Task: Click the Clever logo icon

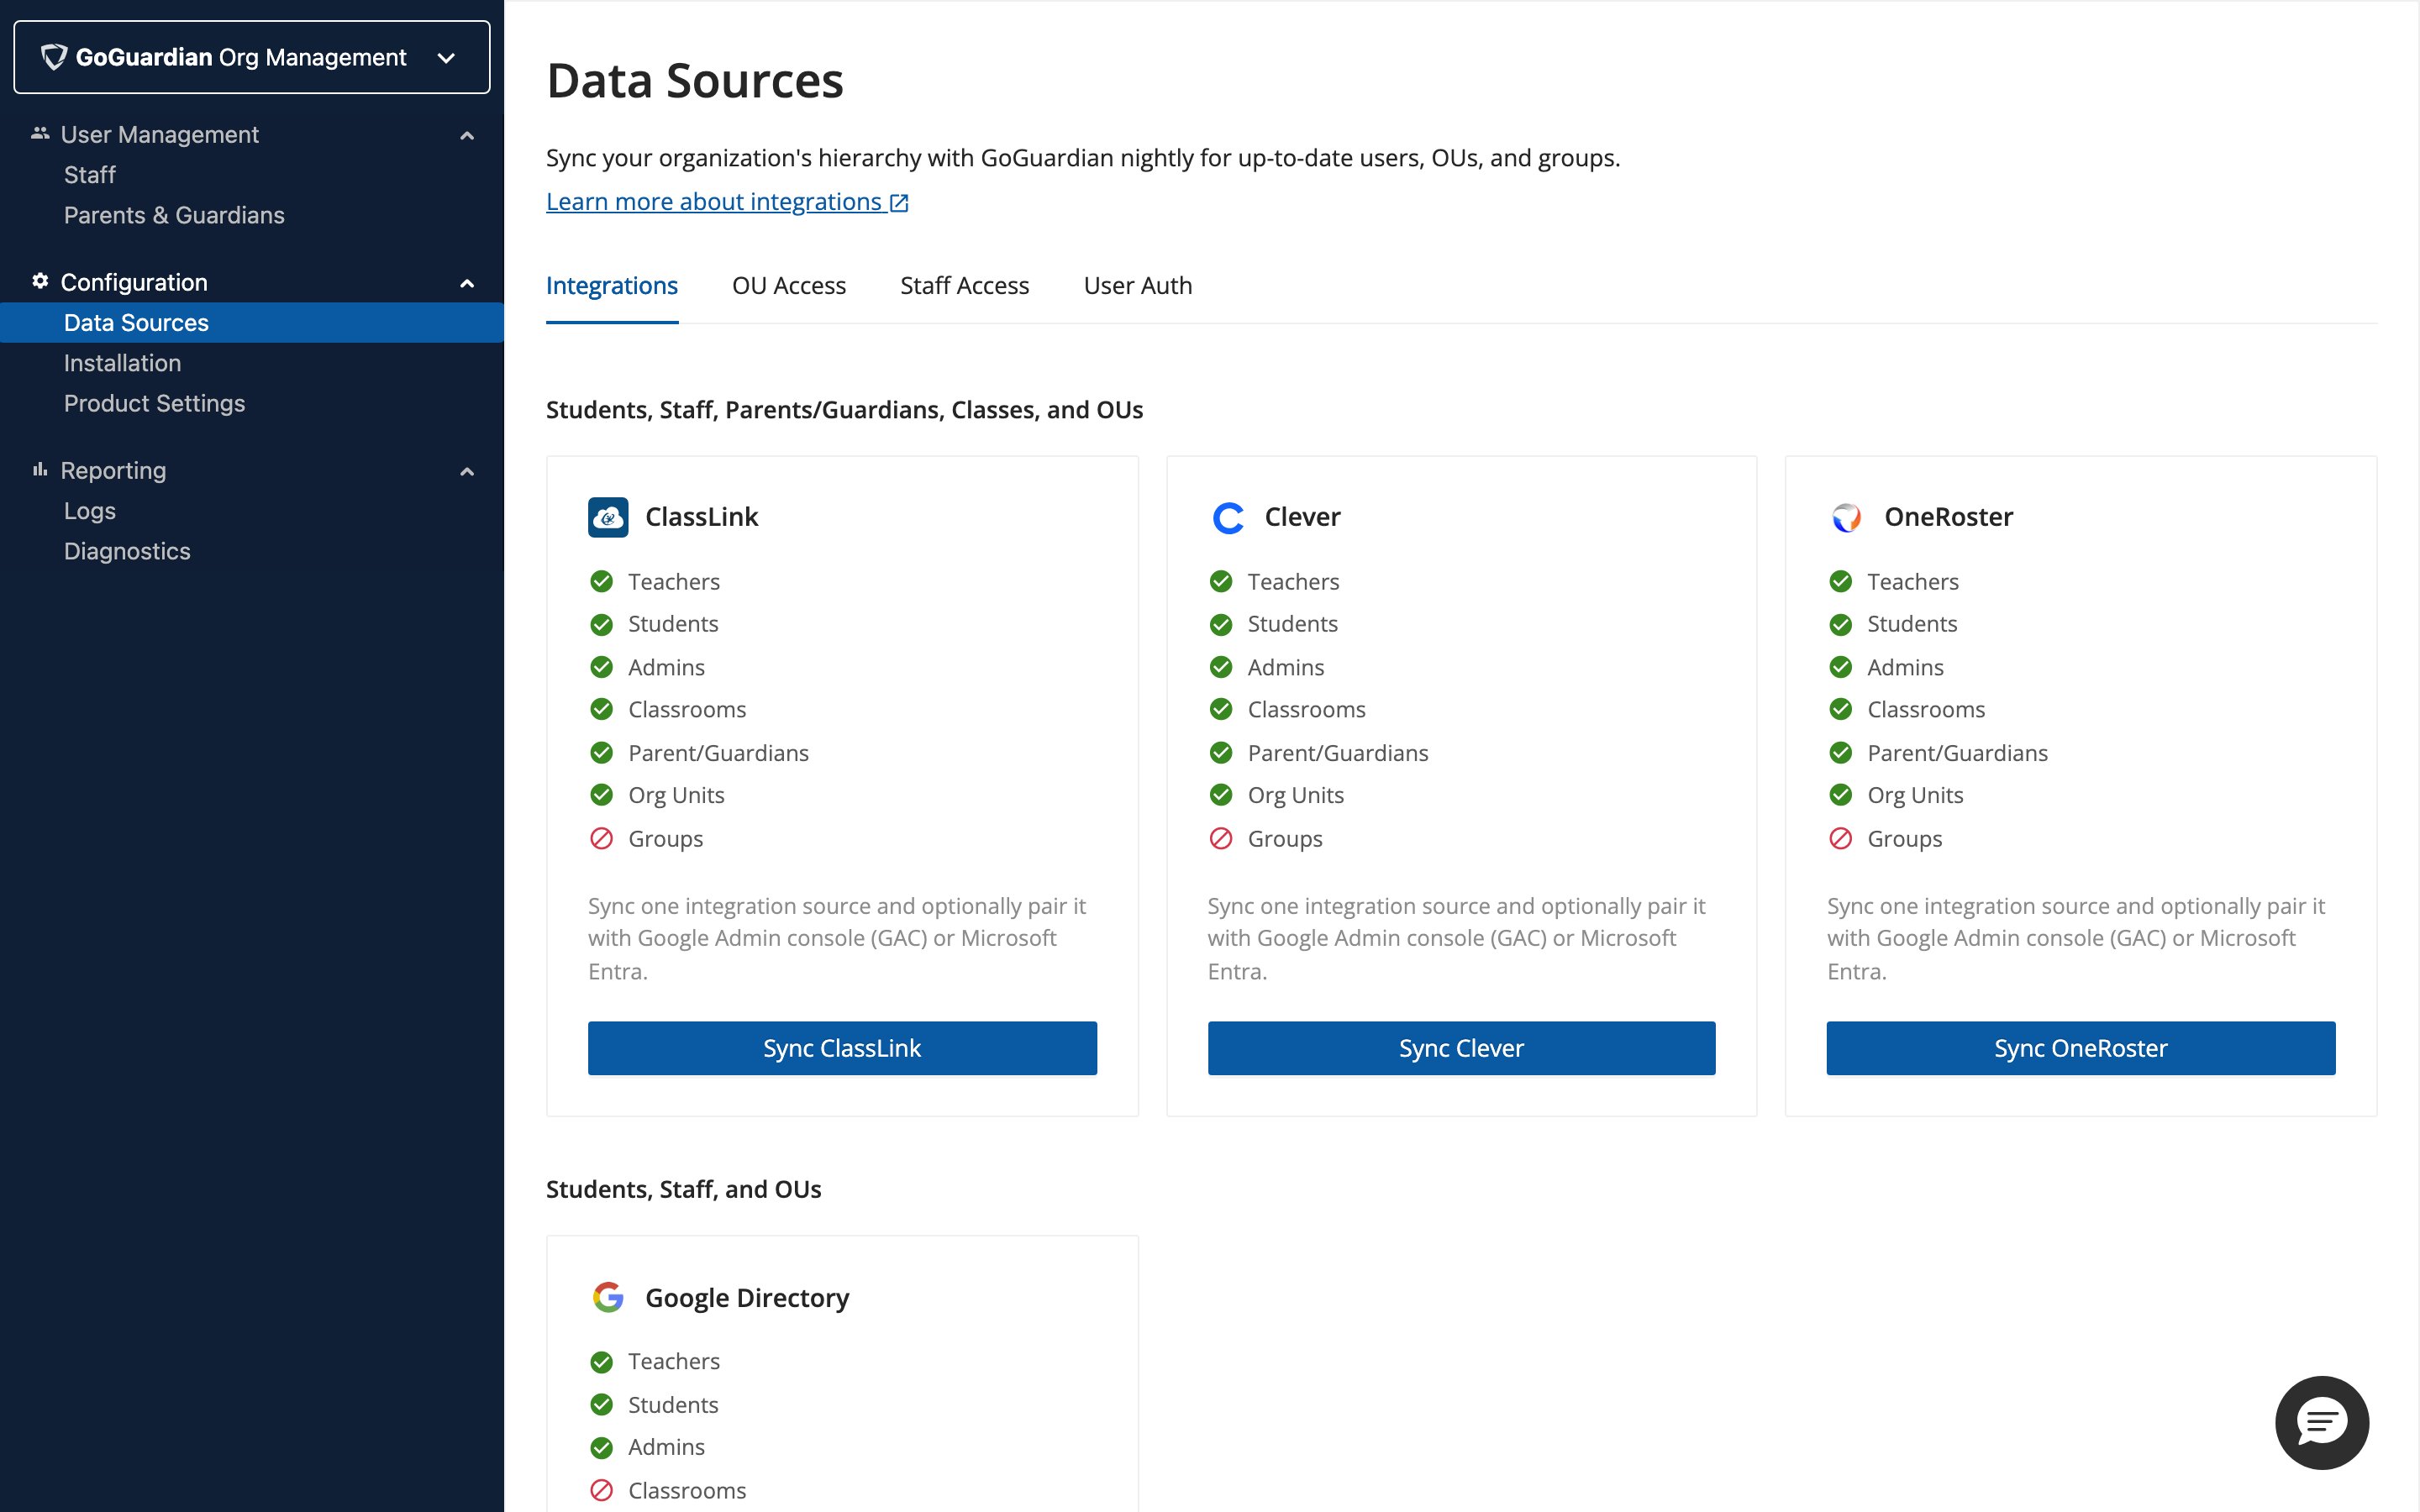Action: click(1228, 517)
